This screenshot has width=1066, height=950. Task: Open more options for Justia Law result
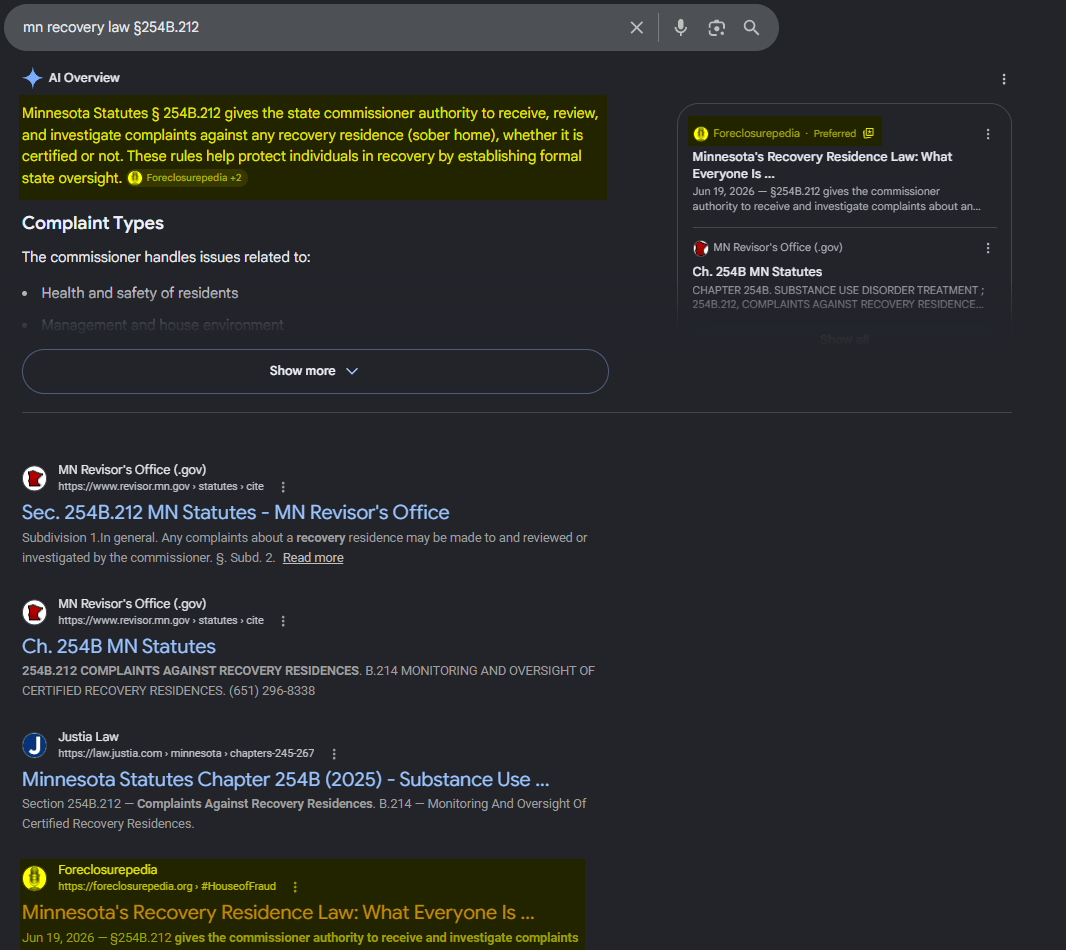coord(334,753)
